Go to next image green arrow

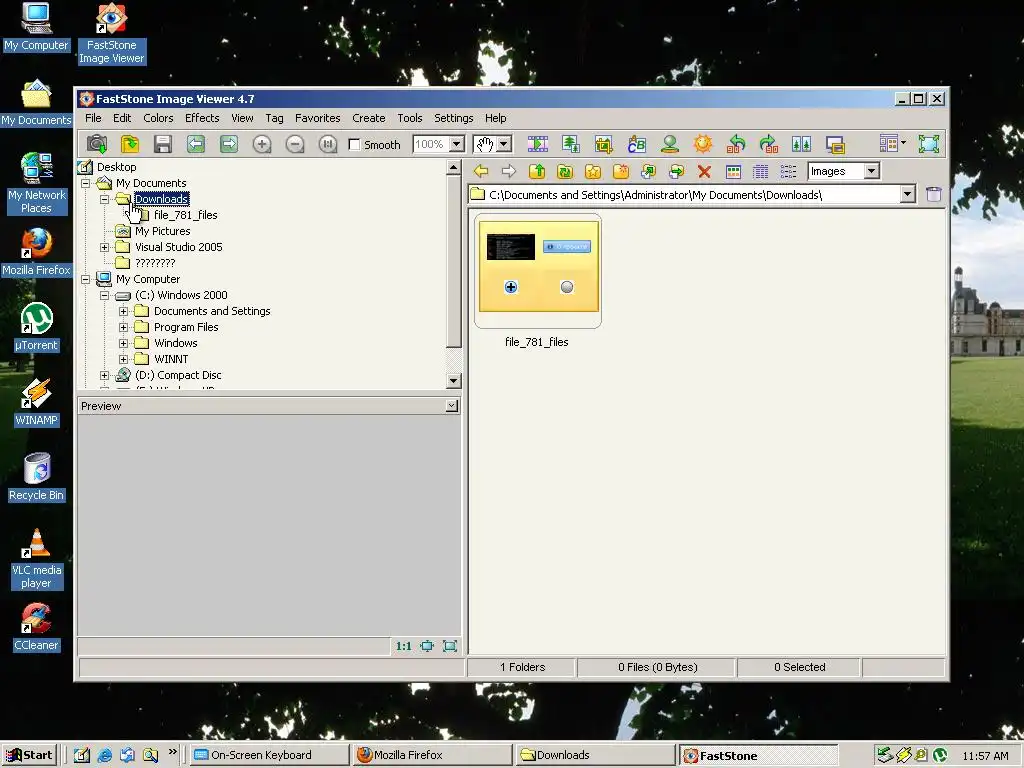[229, 144]
